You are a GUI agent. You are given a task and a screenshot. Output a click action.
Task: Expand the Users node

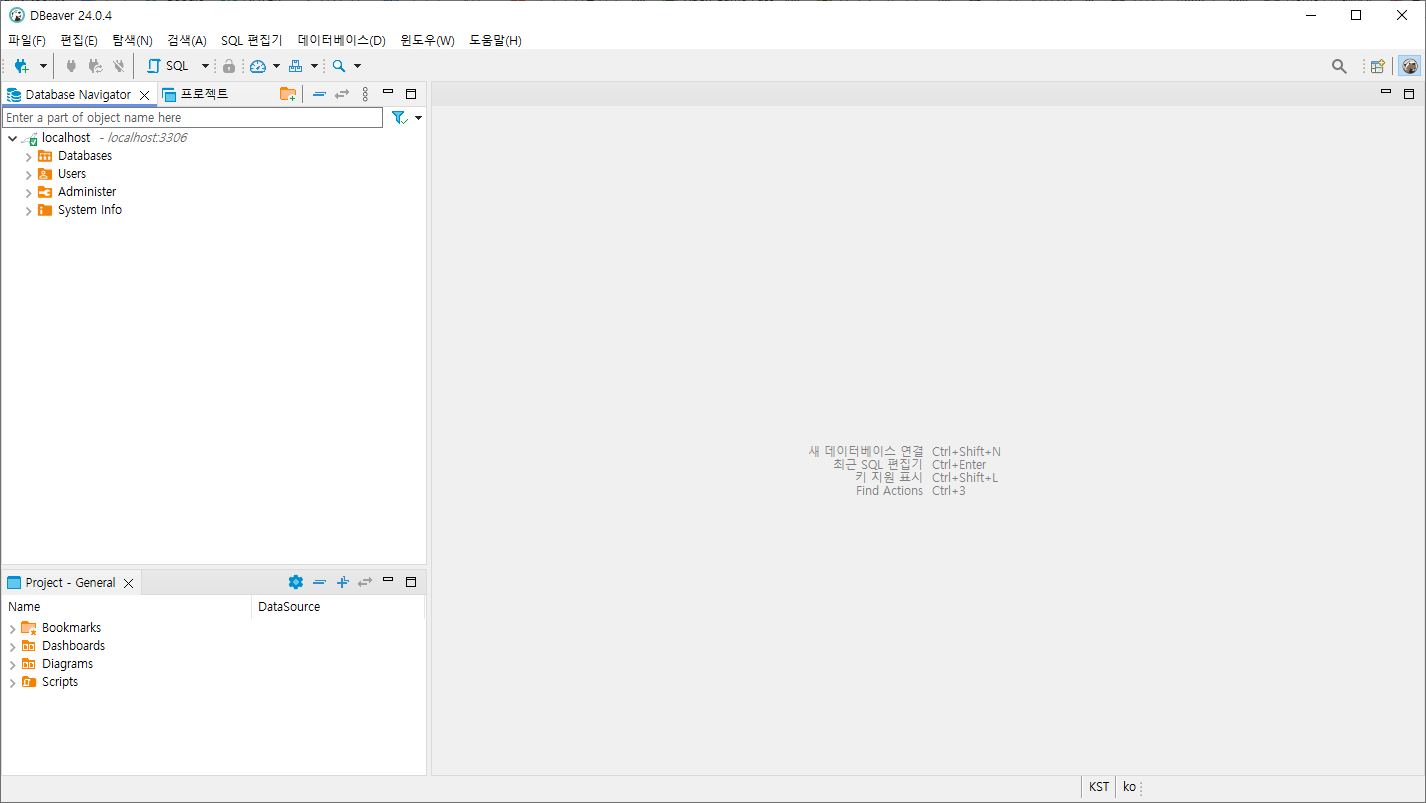tap(28, 174)
